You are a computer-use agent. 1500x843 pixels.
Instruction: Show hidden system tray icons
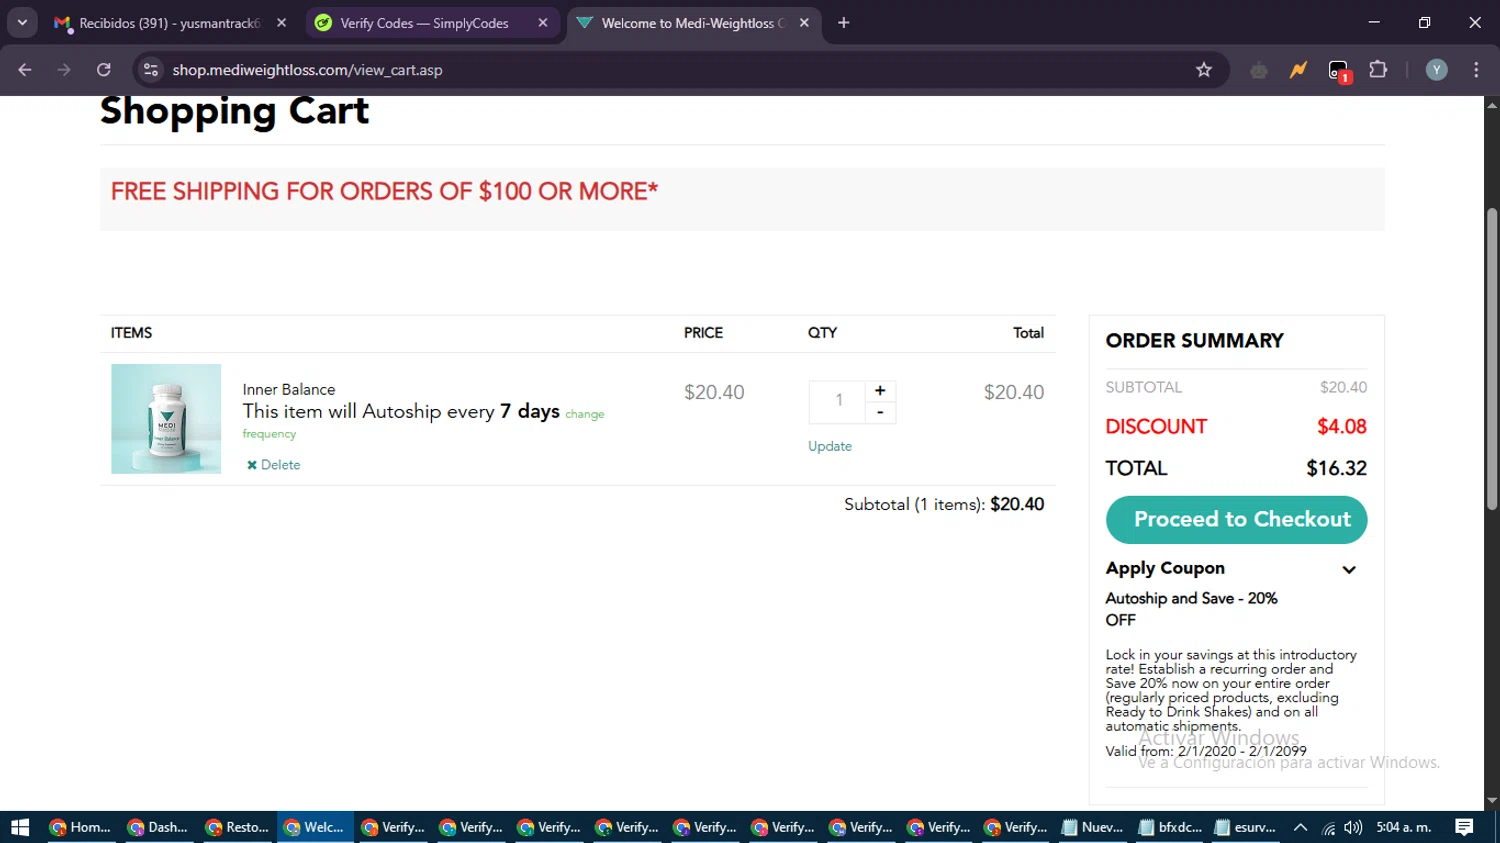(x=1300, y=827)
